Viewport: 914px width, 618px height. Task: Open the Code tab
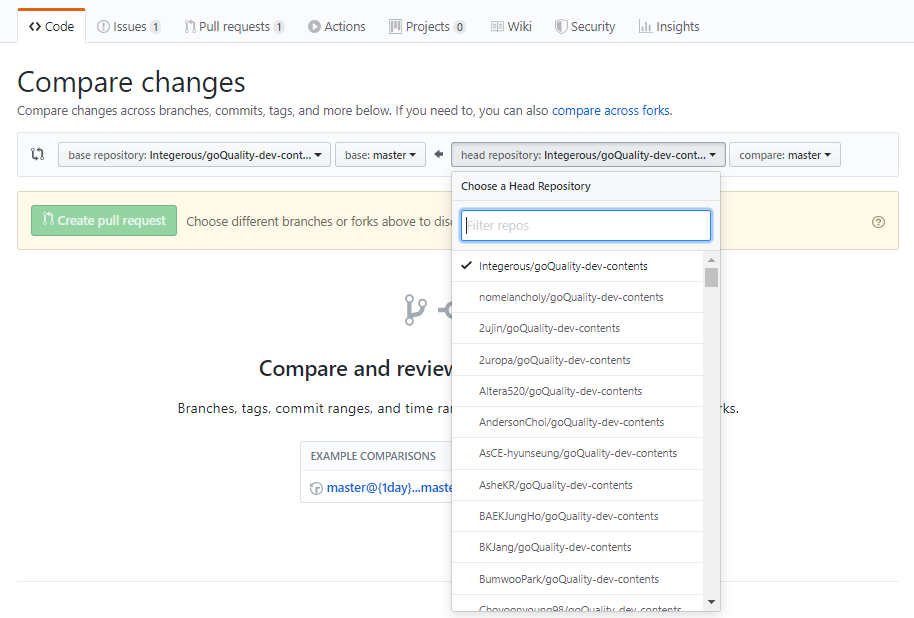51,26
